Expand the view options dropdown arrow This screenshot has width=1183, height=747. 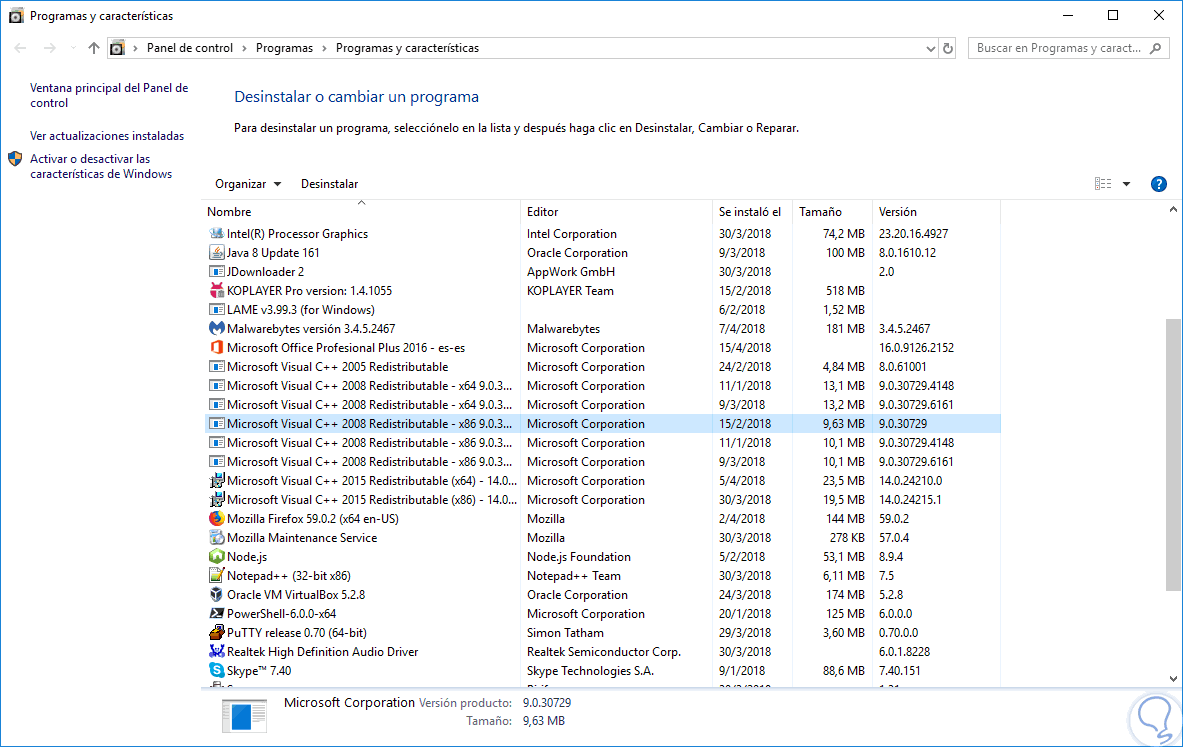click(x=1126, y=184)
